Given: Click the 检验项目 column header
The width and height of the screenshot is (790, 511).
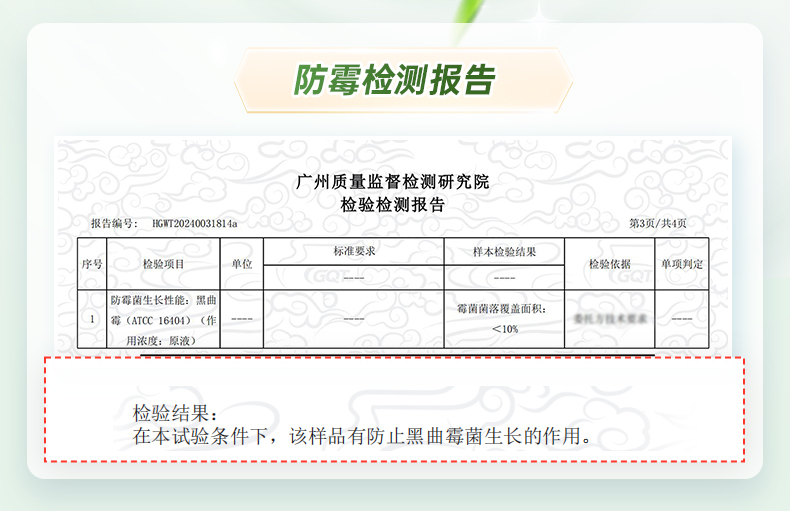Looking at the screenshot, I should pyautogui.click(x=163, y=264).
